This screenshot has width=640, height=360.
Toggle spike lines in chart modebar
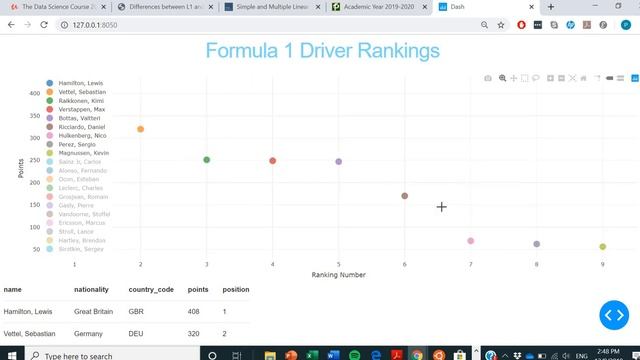(x=598, y=78)
